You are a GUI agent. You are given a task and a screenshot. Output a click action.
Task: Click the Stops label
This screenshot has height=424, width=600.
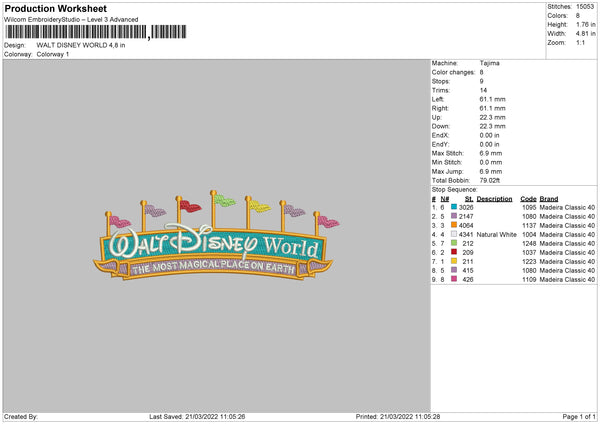pos(441,81)
